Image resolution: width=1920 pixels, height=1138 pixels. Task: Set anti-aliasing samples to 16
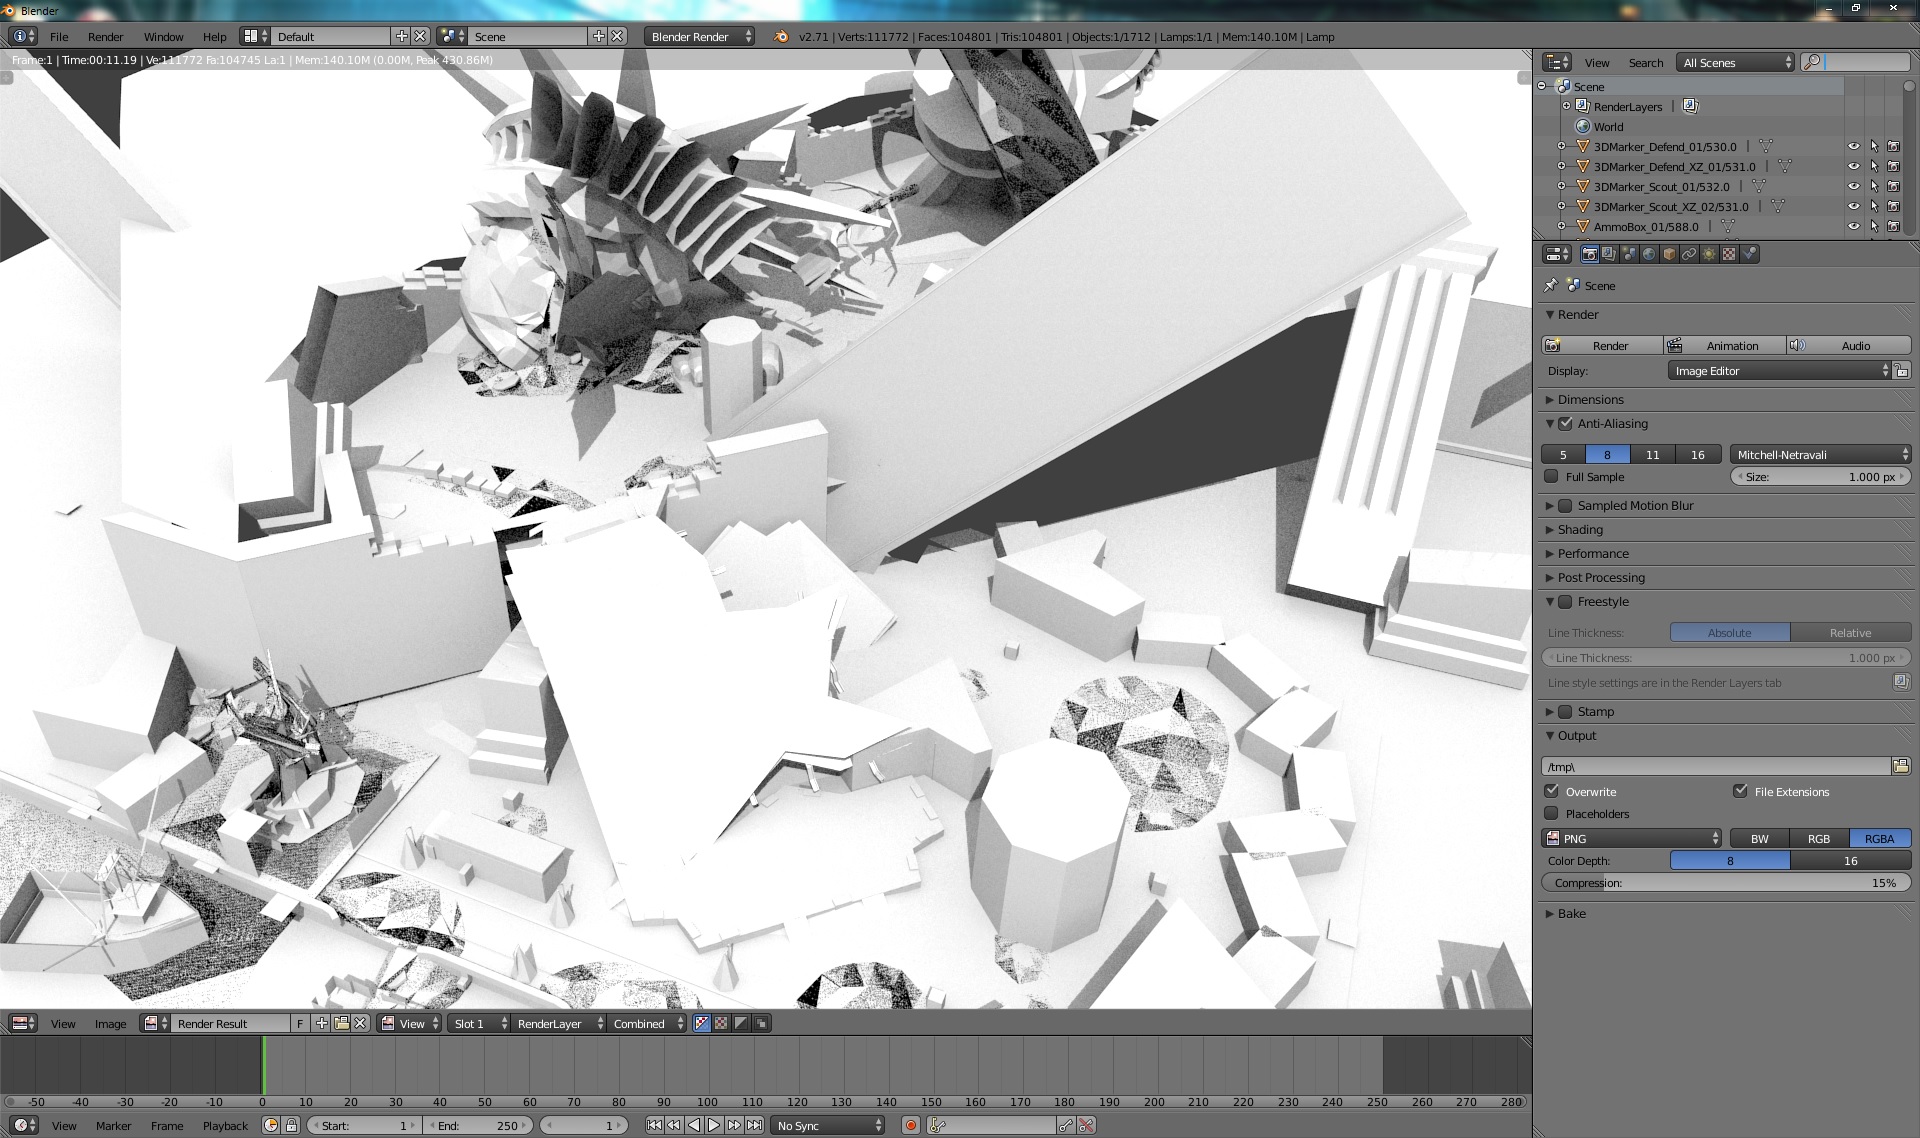1698,454
